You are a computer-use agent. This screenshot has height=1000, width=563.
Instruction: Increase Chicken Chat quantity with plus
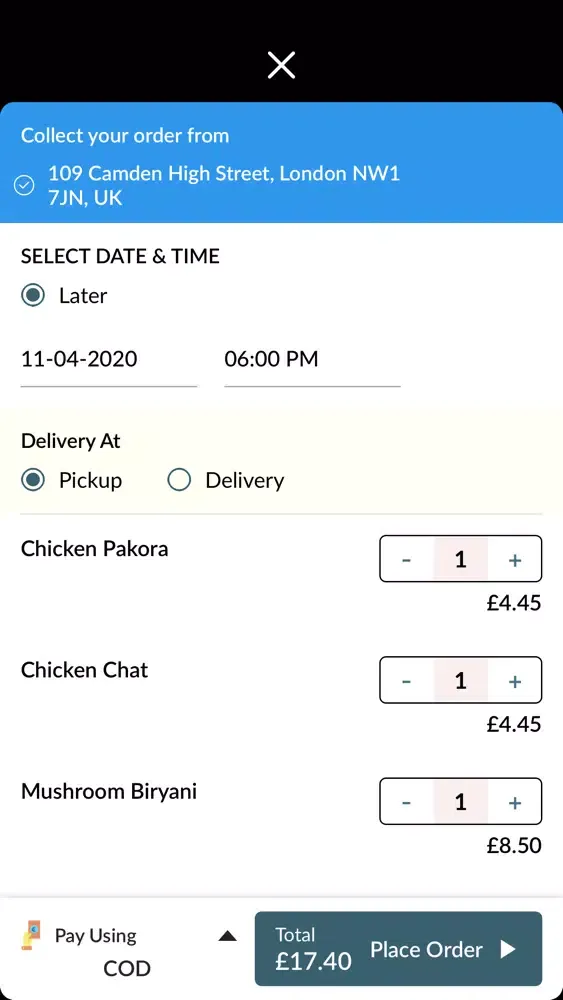click(x=515, y=680)
